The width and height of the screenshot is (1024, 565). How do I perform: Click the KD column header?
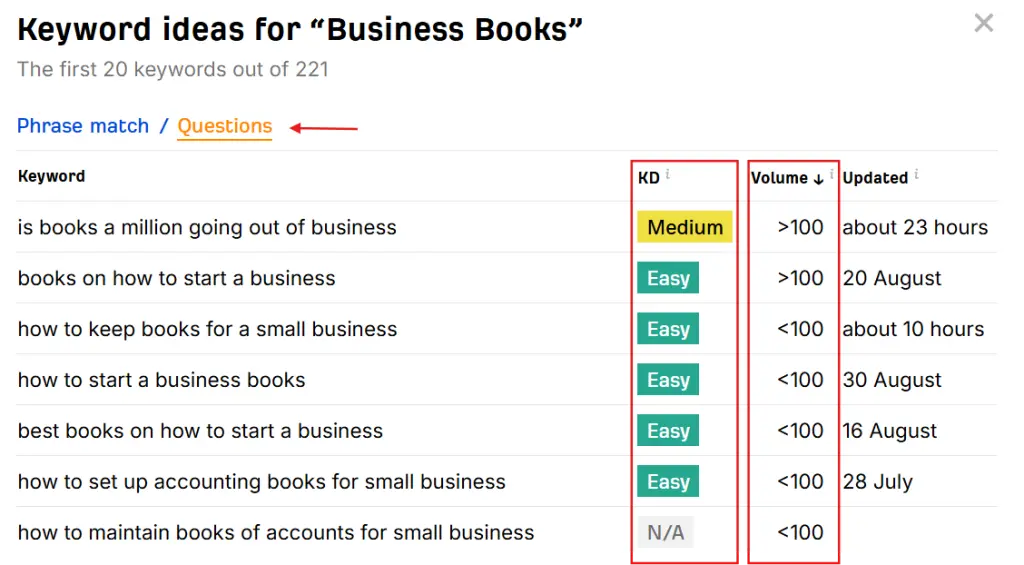(x=648, y=178)
